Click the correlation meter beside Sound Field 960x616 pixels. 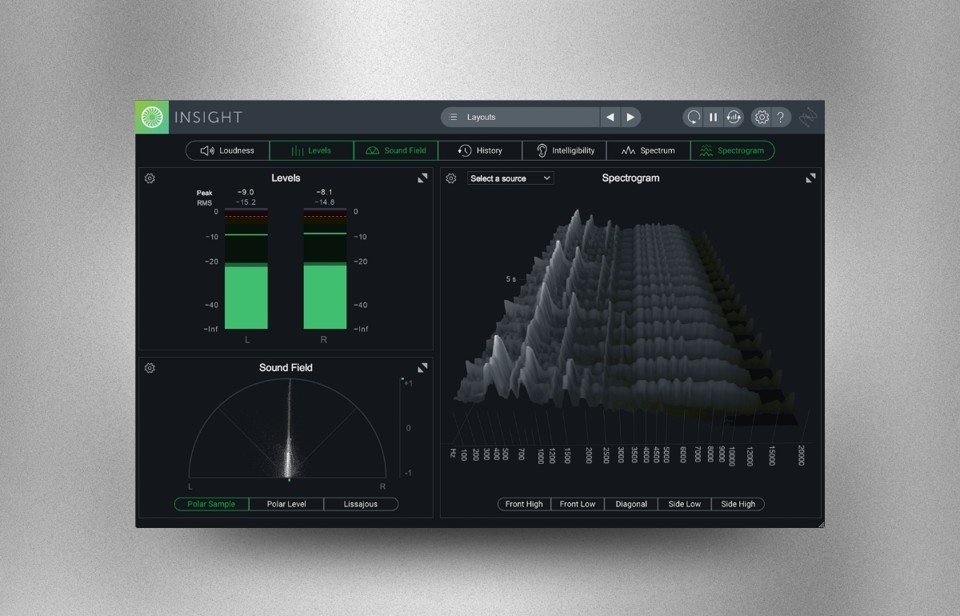pos(402,427)
